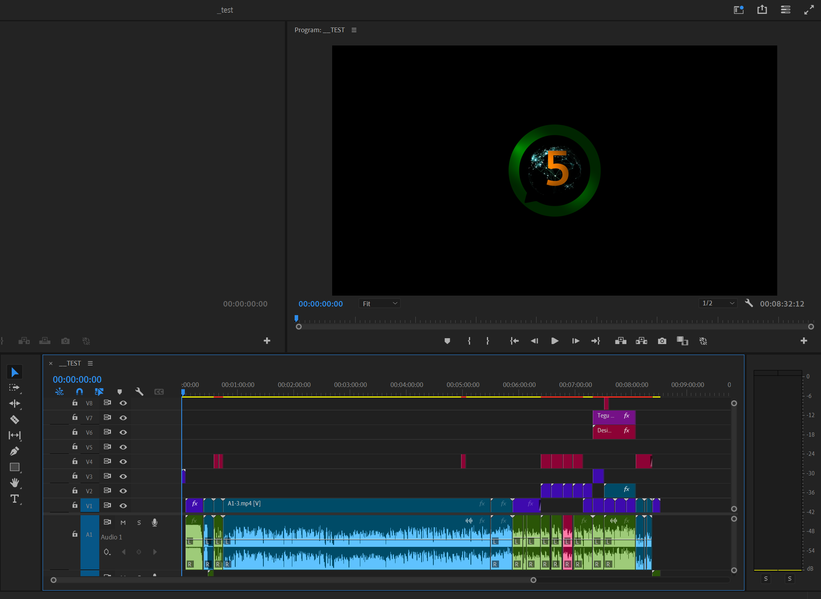Click Export Frame camera icon
Image resolution: width=821 pixels, height=599 pixels.
pyautogui.click(x=662, y=341)
